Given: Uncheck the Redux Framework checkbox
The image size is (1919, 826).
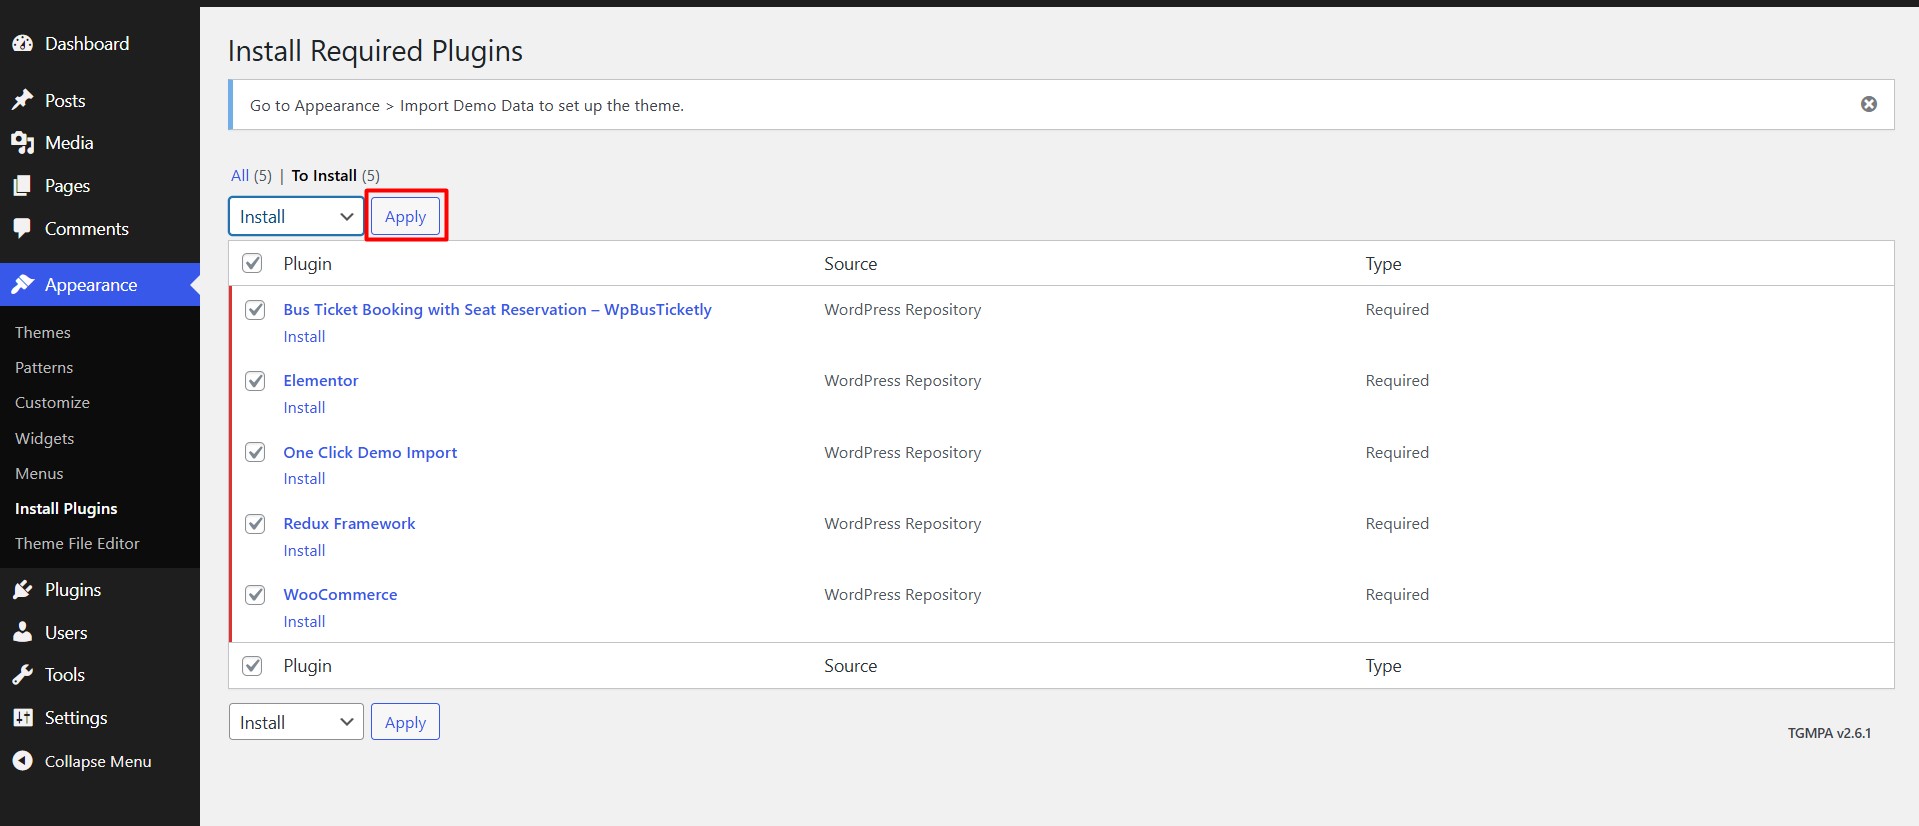Looking at the screenshot, I should [x=255, y=523].
